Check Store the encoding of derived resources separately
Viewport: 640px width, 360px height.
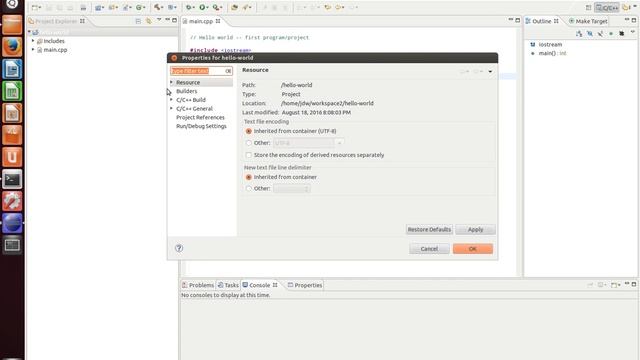[249, 155]
